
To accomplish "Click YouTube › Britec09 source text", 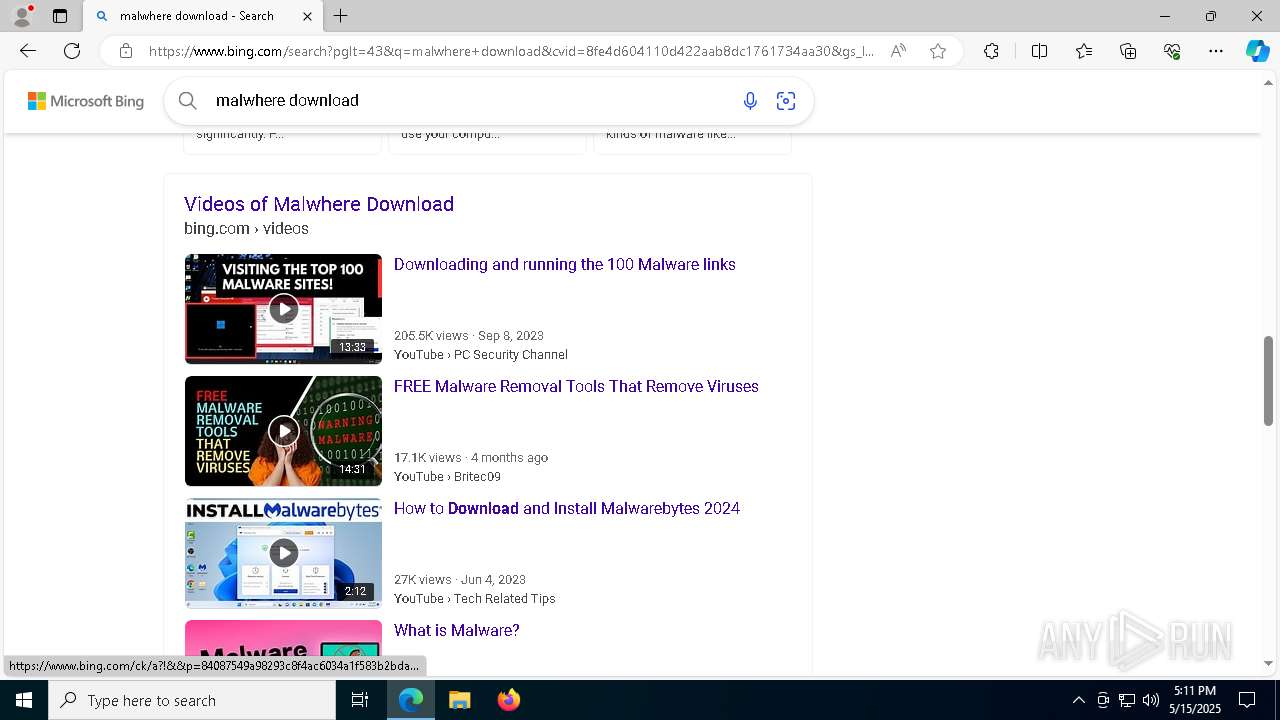I will click(447, 477).
